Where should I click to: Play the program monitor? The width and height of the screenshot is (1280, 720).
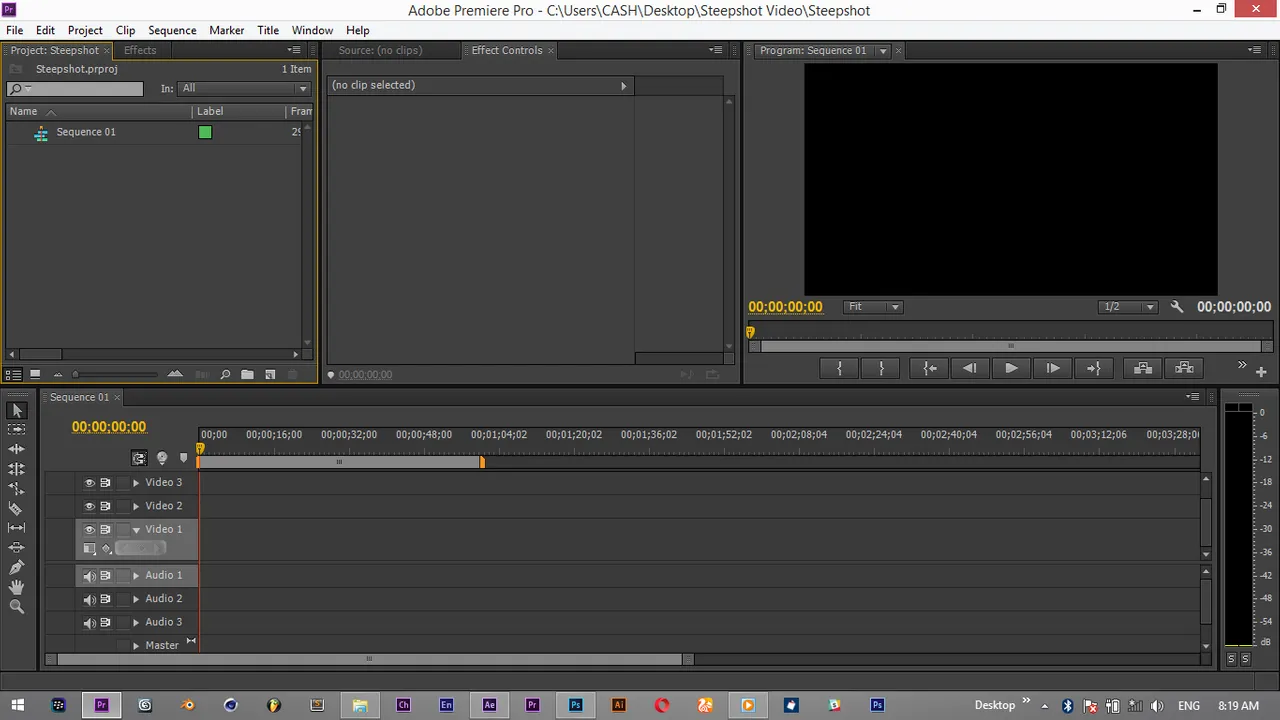pos(1011,368)
